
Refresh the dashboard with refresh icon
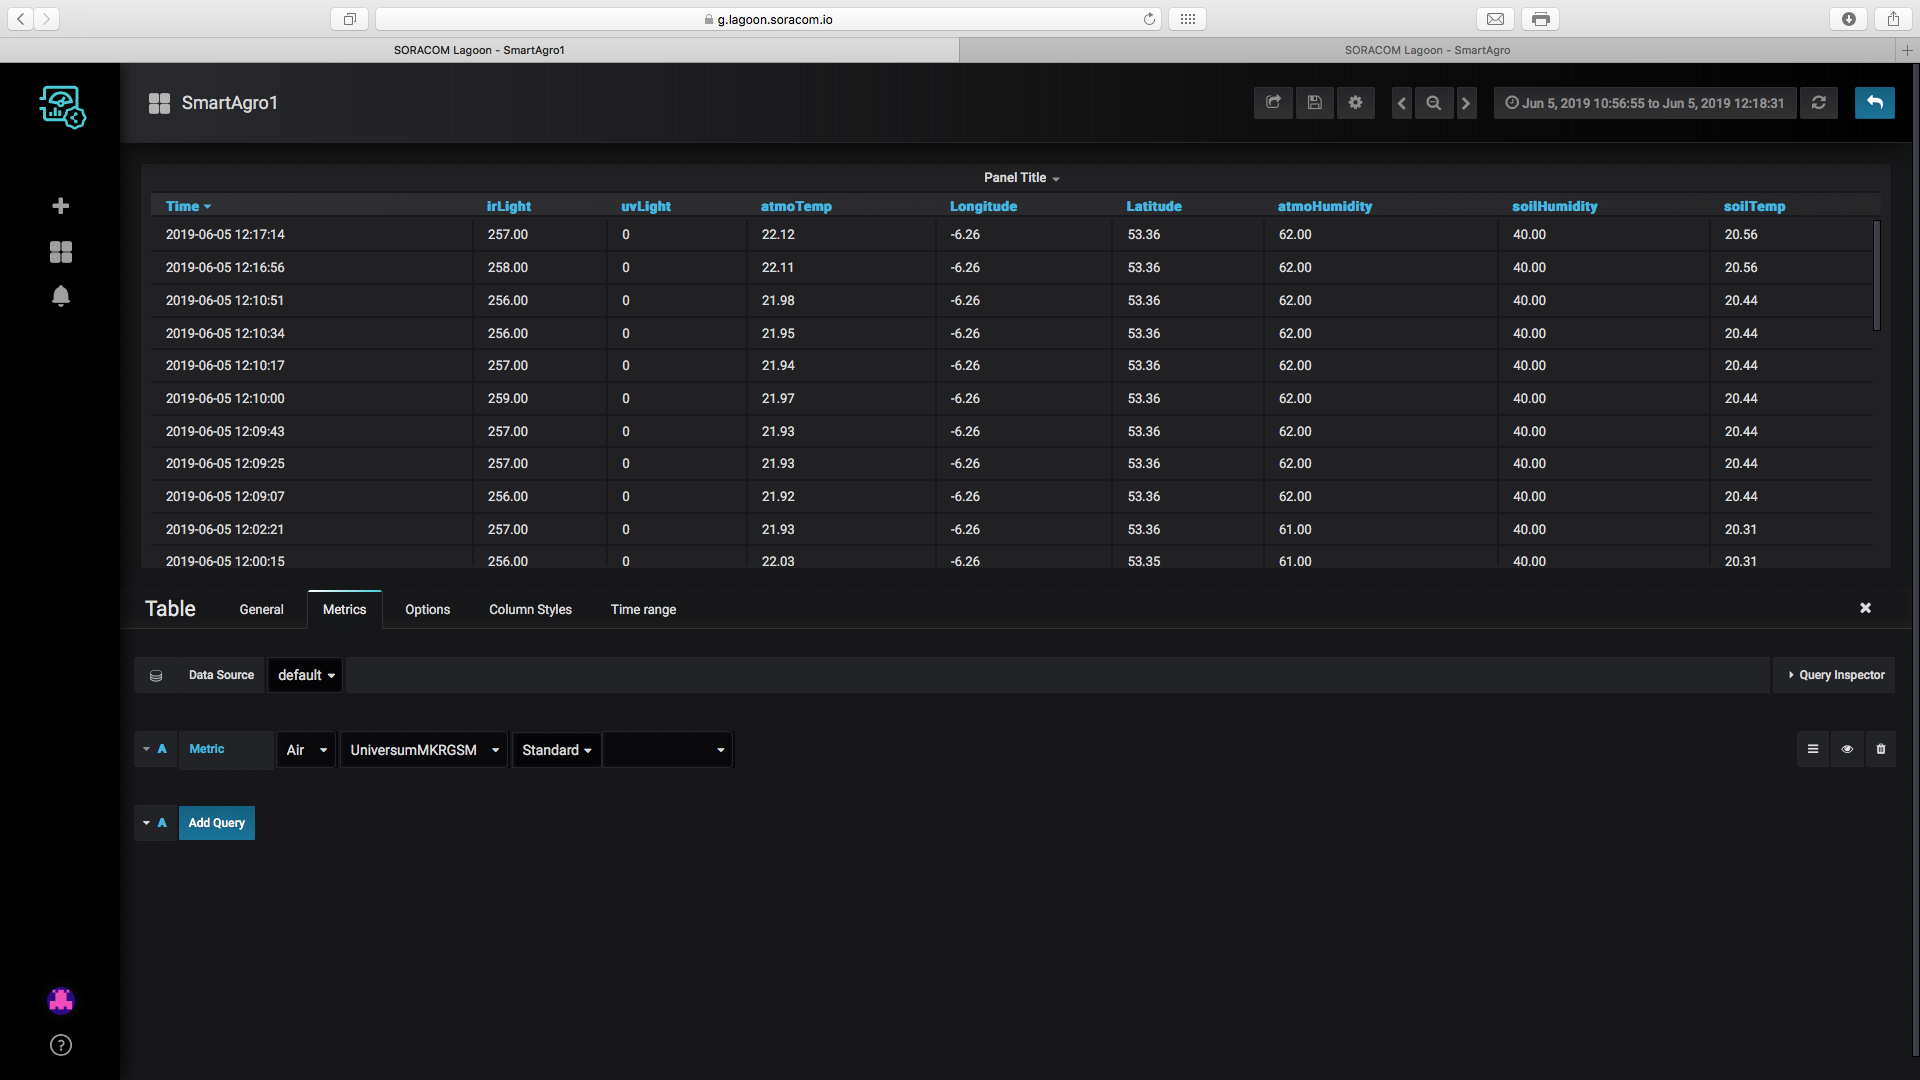point(1819,103)
